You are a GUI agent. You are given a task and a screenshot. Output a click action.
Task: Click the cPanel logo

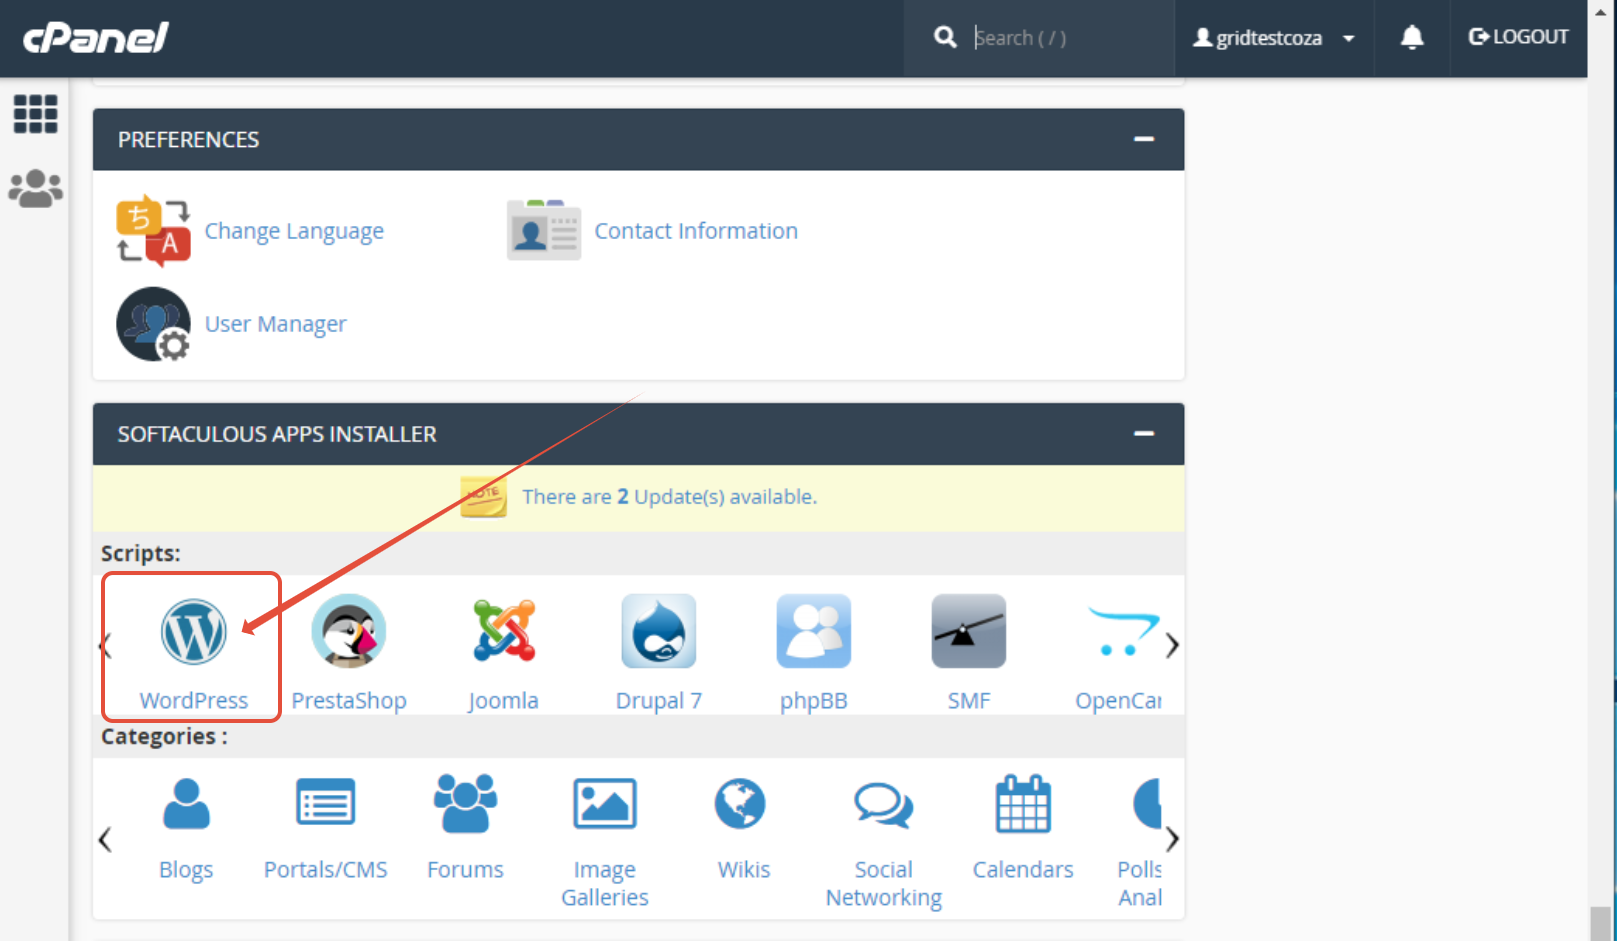[x=96, y=38]
